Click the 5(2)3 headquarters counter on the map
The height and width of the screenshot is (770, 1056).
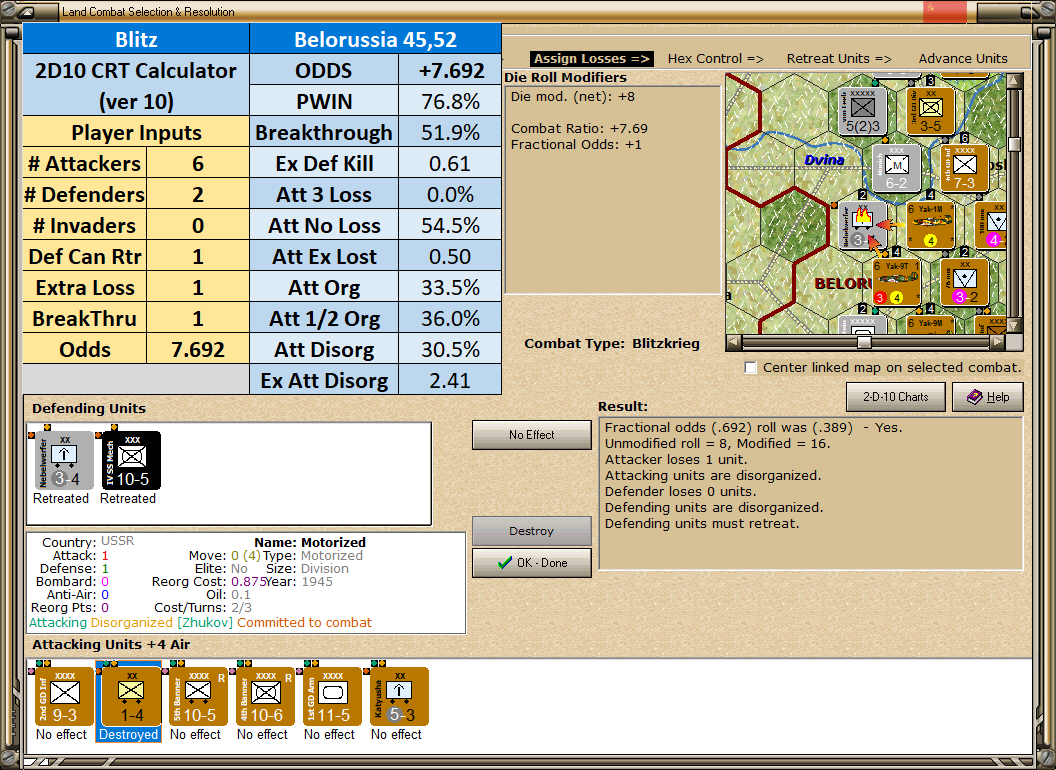863,111
